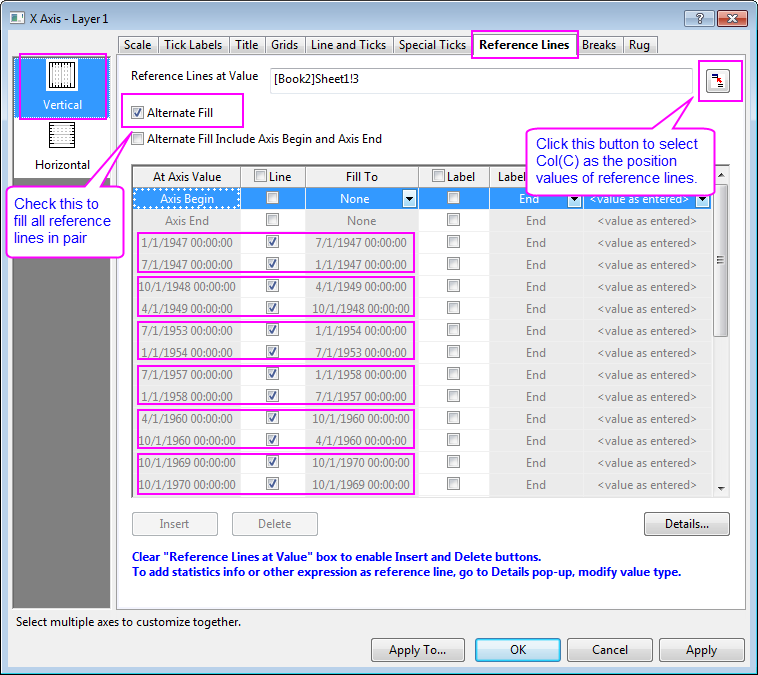This screenshot has height=675, width=758.
Task: Click the range selector button beside value box
Action: tap(717, 82)
